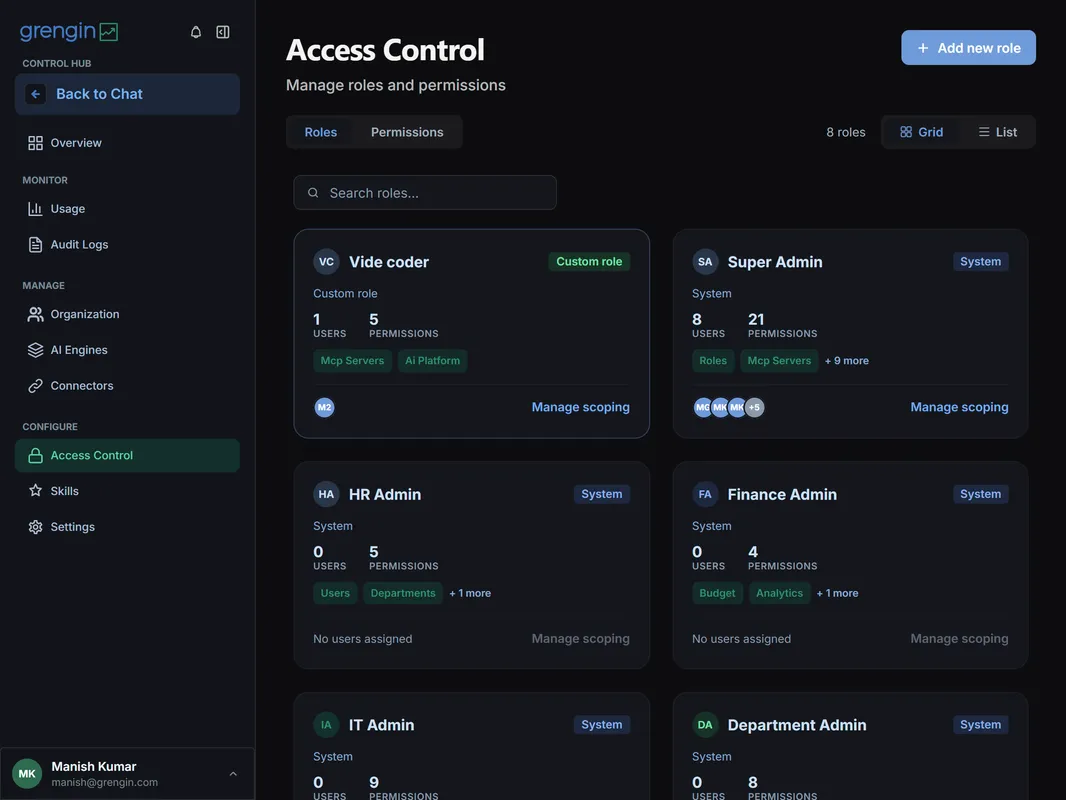Go to Organization page
1066x800 pixels.
point(127,314)
